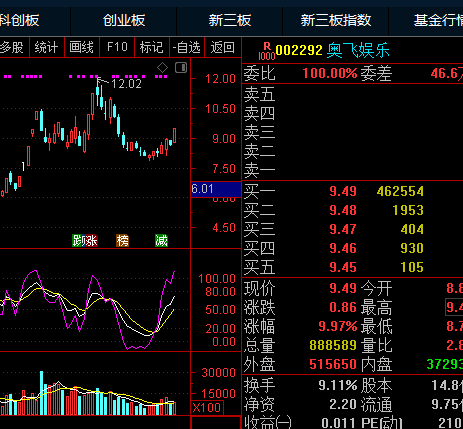This screenshot has height=429, width=463.
Task: Click the diamond icon above chart
Action: click(162, 68)
